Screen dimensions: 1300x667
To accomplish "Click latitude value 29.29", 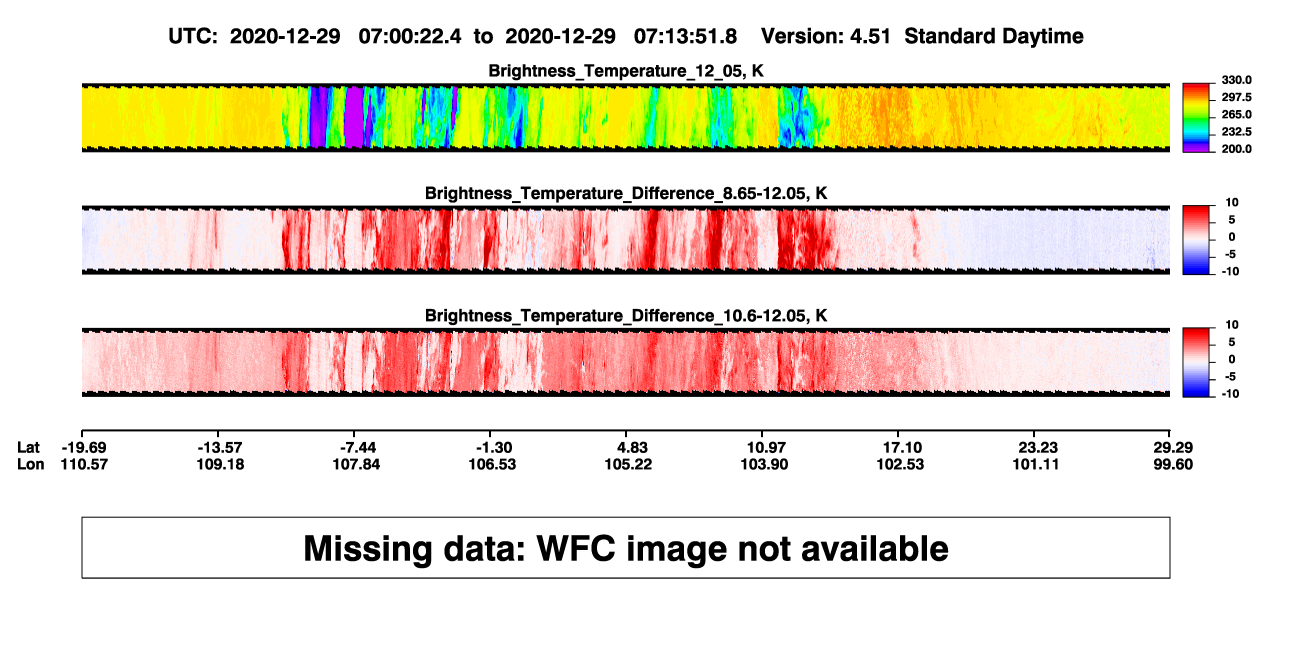I will (1172, 447).
